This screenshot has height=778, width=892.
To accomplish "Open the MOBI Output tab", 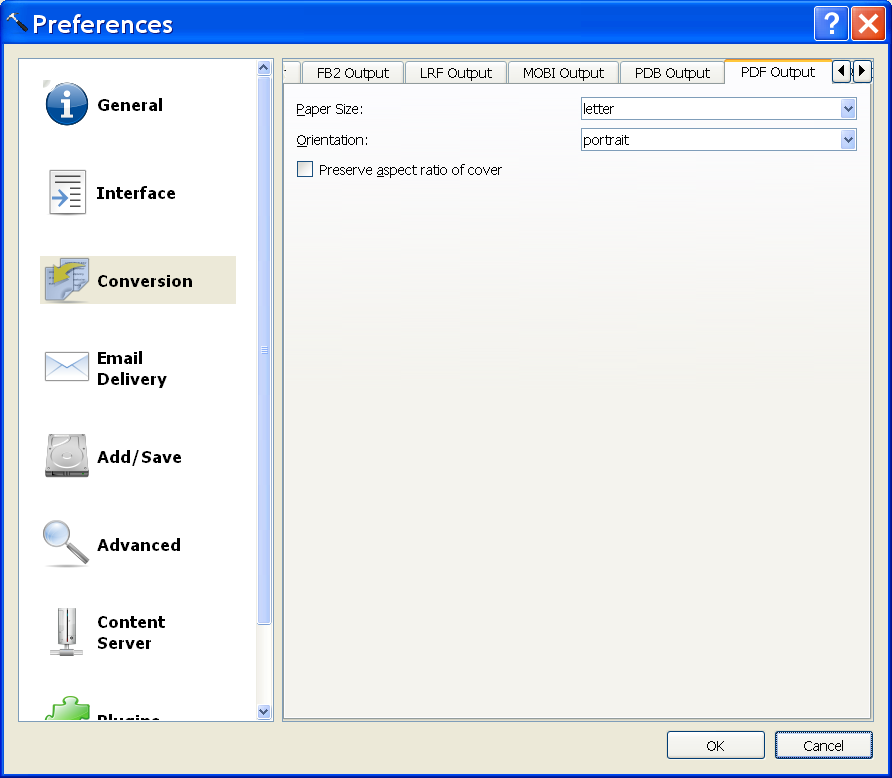I will [563, 73].
